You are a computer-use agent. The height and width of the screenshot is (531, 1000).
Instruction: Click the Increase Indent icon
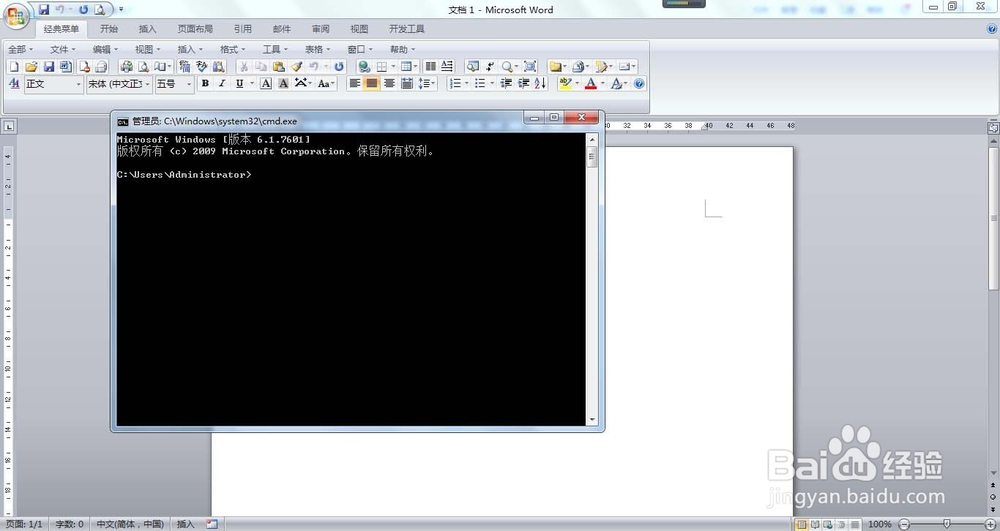524,84
